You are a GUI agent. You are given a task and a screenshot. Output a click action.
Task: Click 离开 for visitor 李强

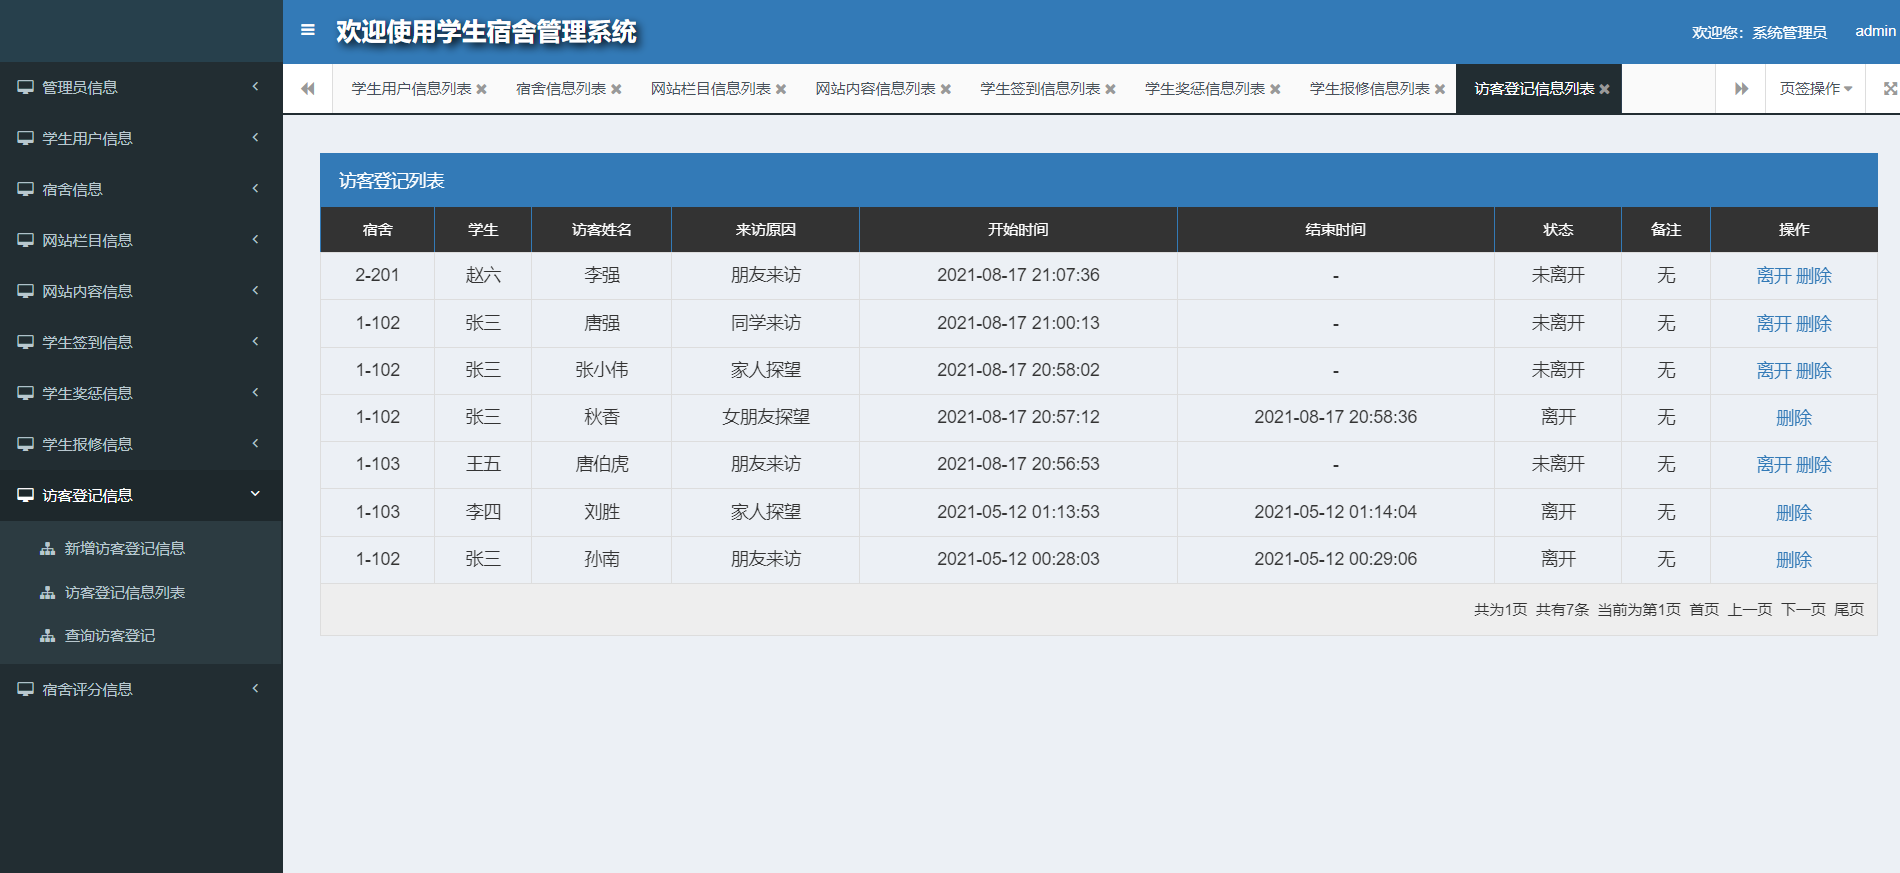click(1774, 276)
